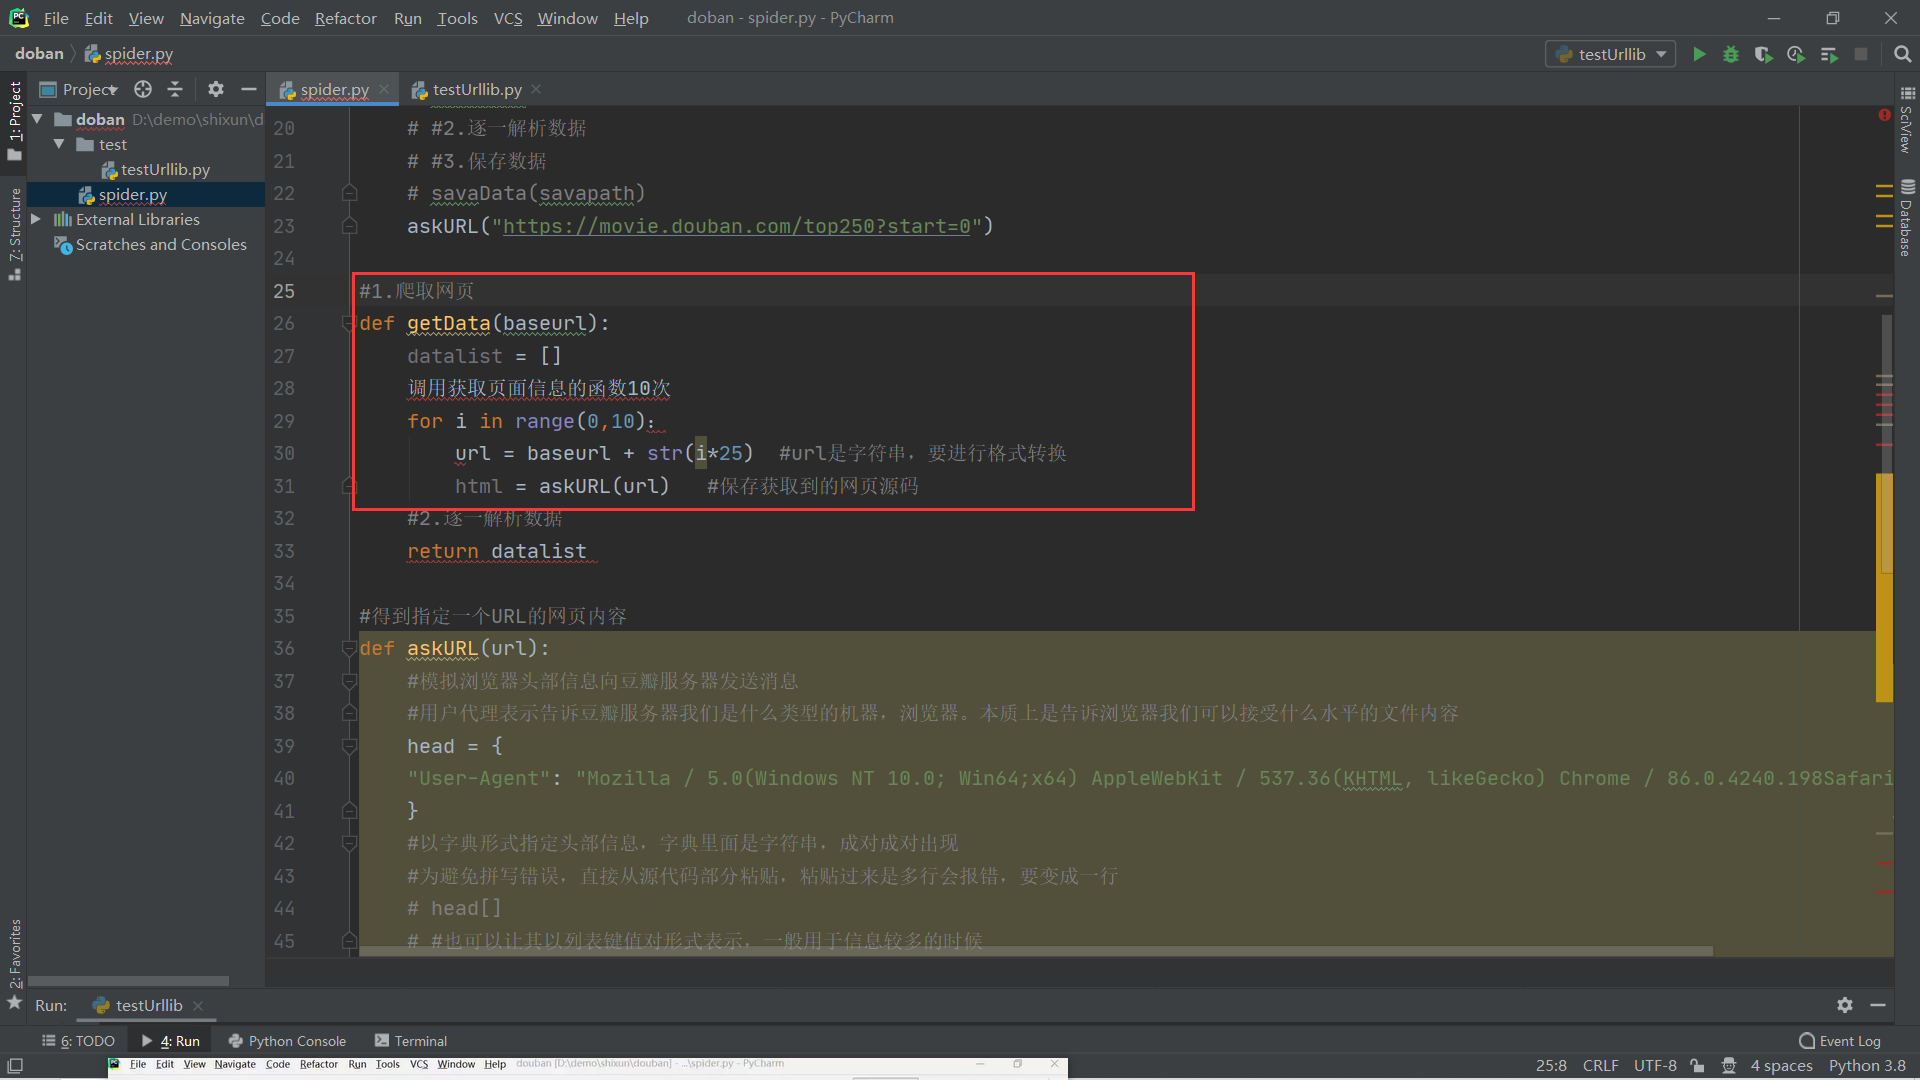
Task: Click Run with Coverage icon
Action: tap(1763, 54)
